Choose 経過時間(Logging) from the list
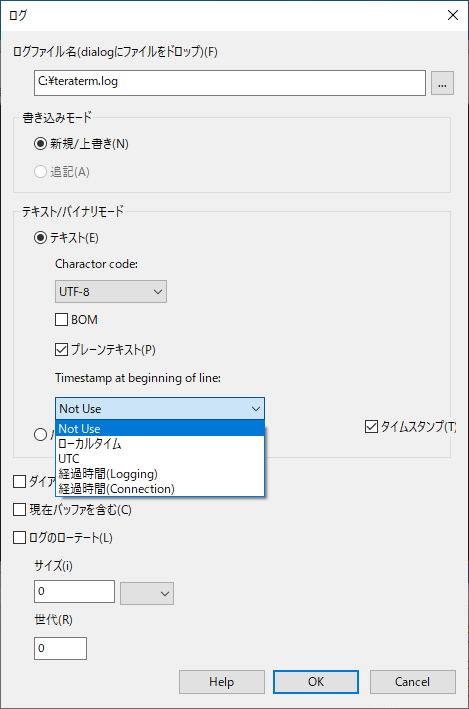 160,474
